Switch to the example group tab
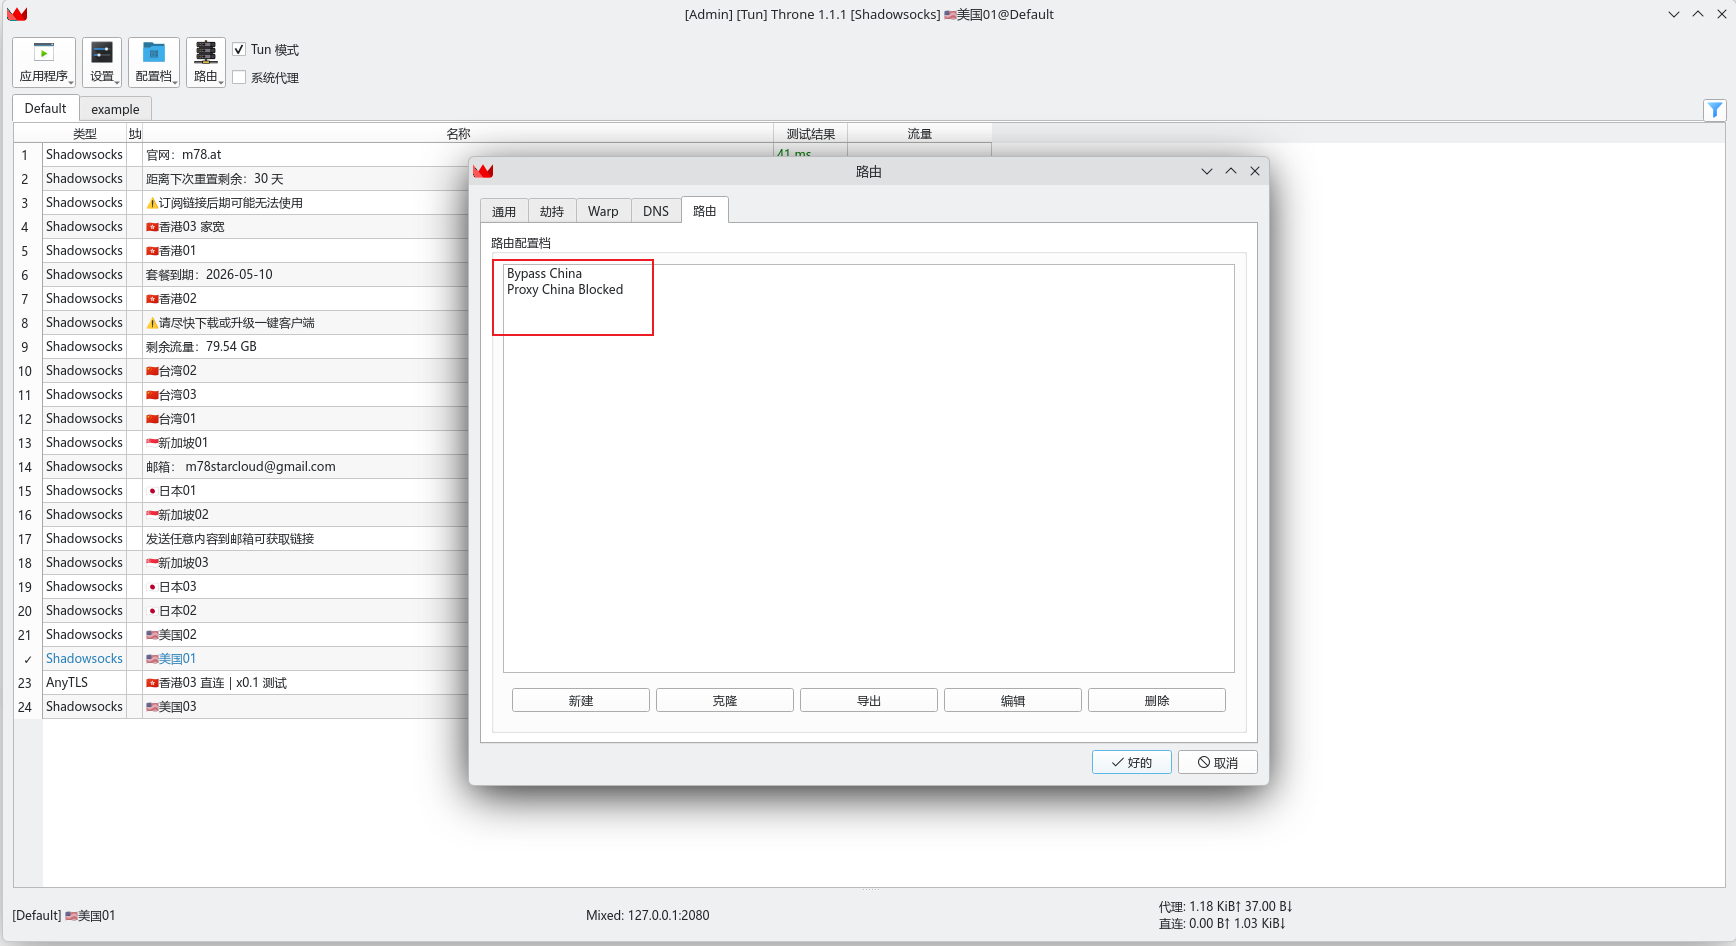This screenshot has width=1736, height=946. [115, 109]
